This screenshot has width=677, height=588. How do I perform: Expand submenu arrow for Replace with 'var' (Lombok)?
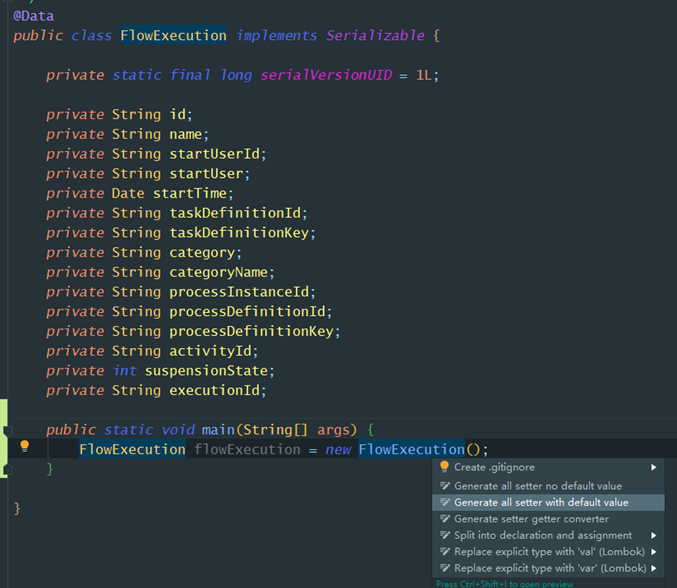point(654,568)
